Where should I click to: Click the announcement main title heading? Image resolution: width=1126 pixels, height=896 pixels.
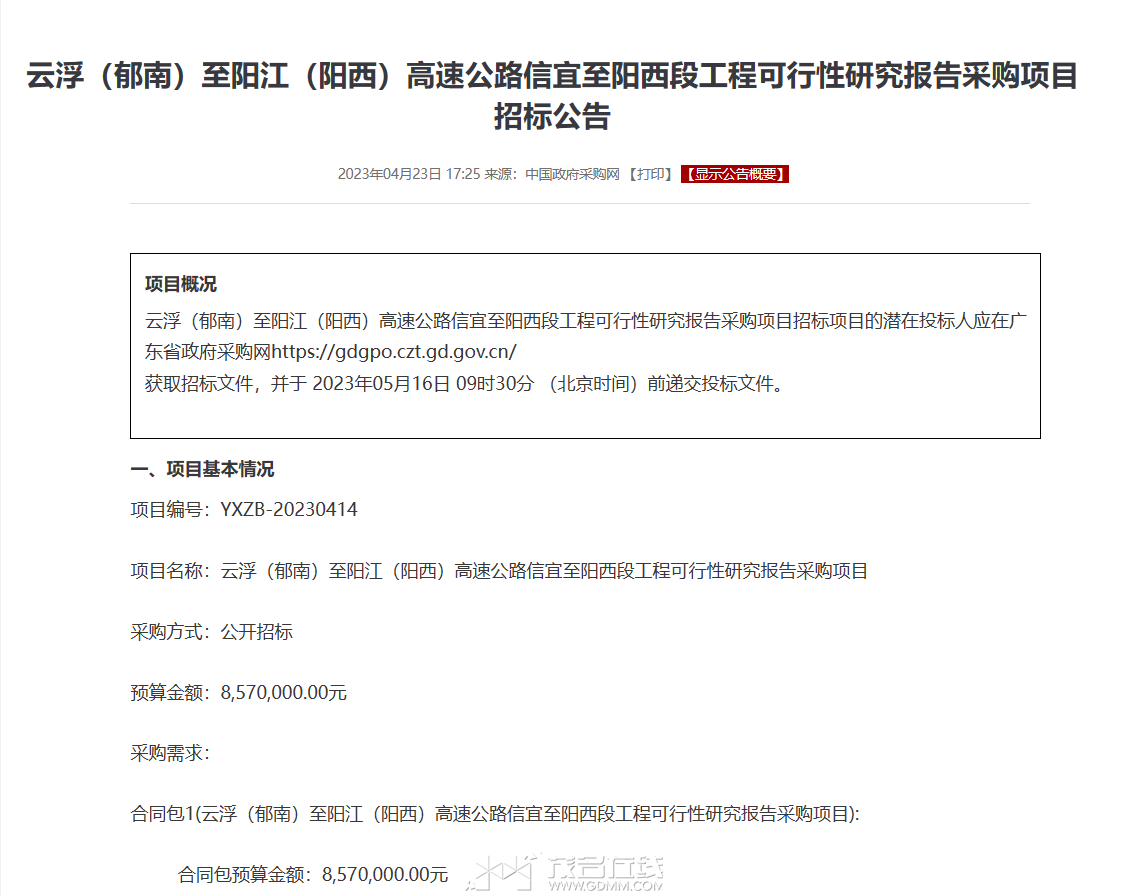pos(552,96)
